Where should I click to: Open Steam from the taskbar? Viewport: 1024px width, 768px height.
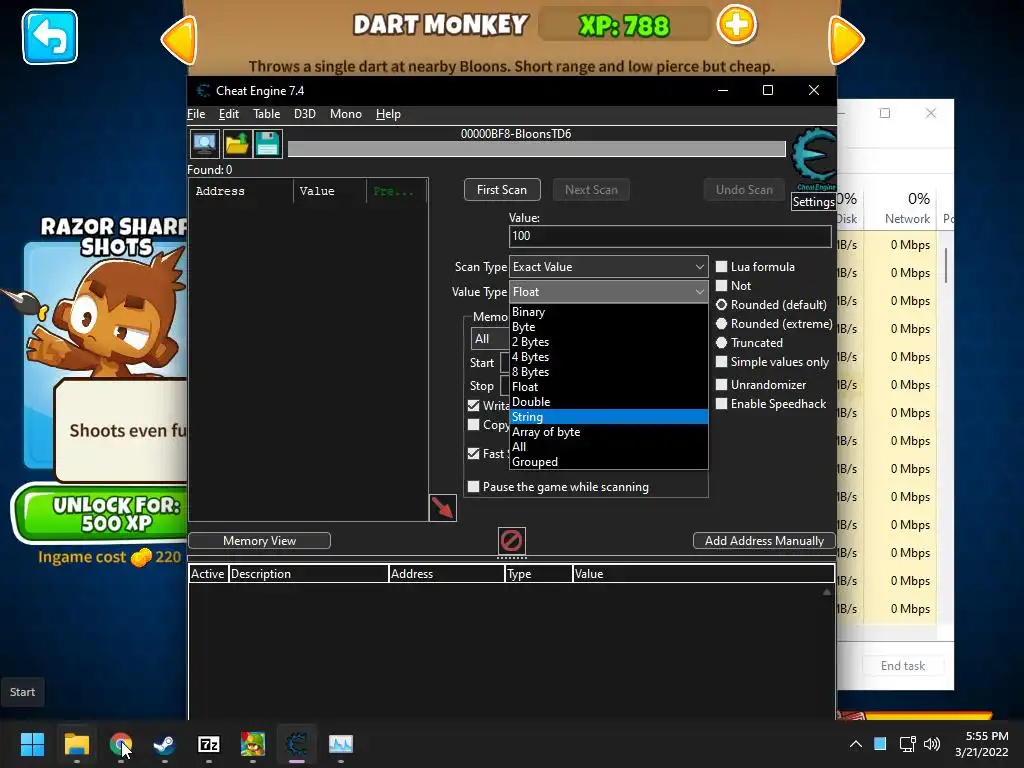click(165, 744)
